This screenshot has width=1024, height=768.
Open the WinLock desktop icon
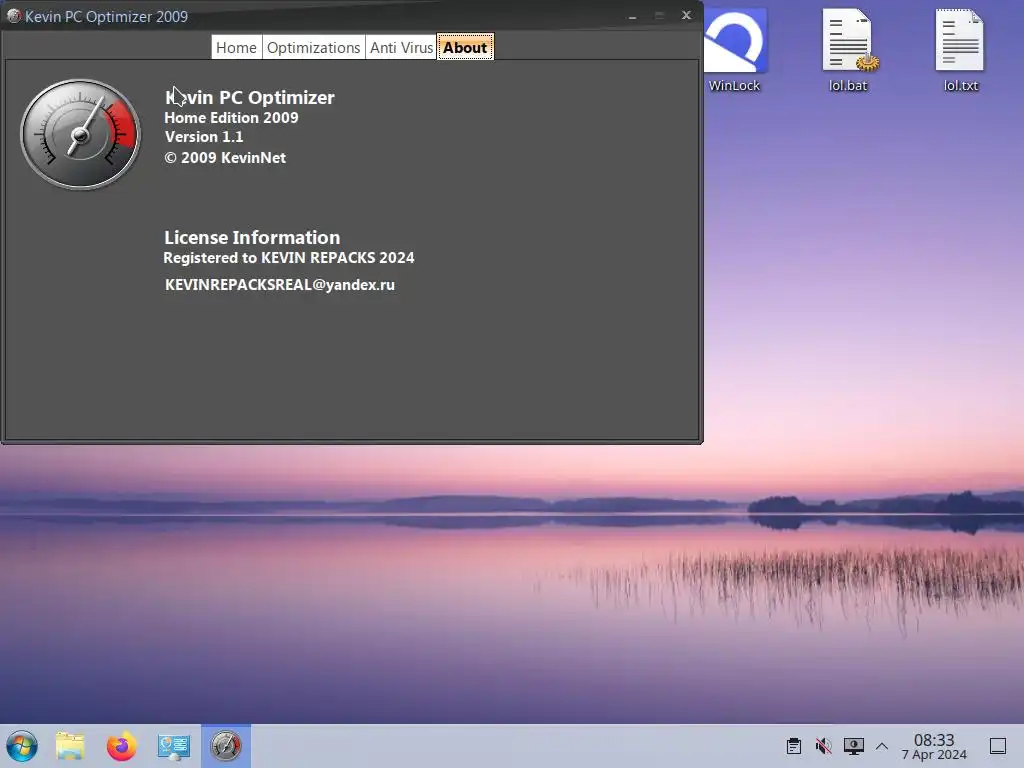tap(734, 51)
